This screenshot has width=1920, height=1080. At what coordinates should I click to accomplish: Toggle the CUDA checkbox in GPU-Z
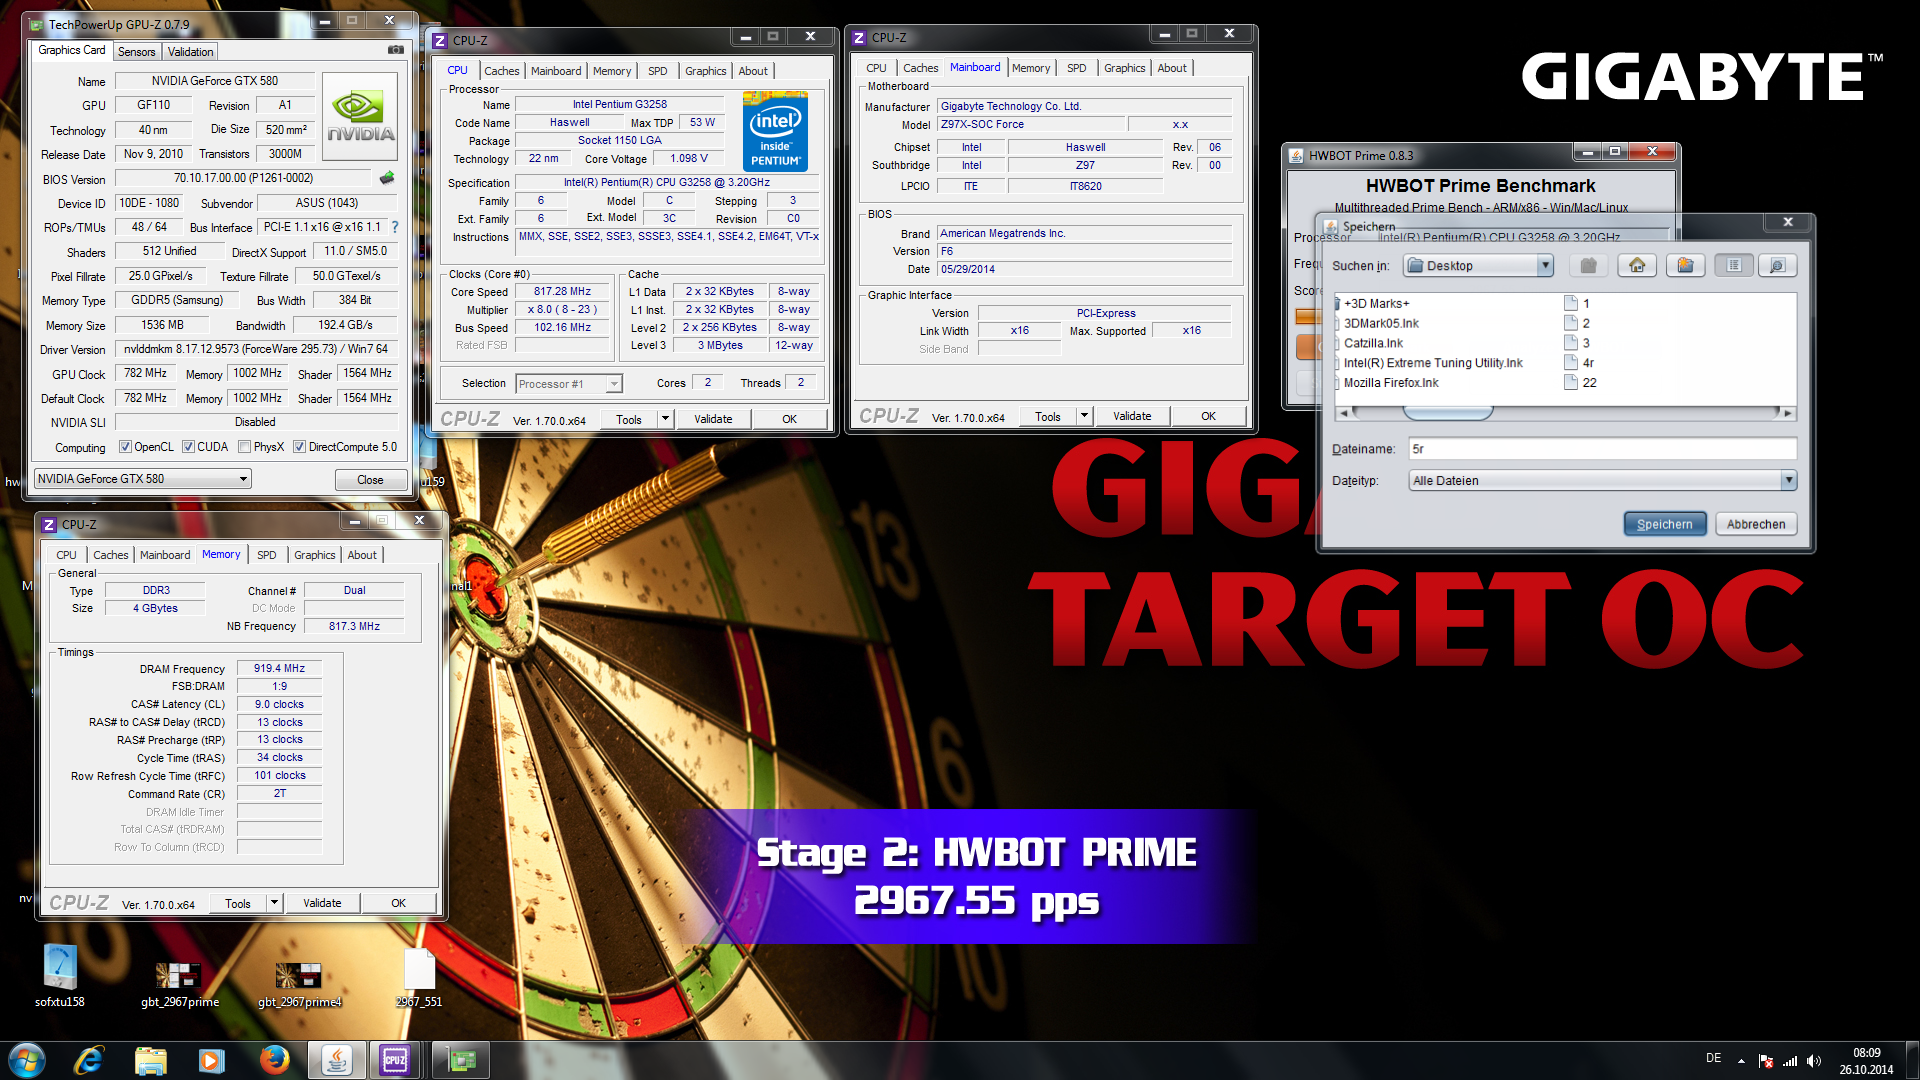tap(188, 447)
